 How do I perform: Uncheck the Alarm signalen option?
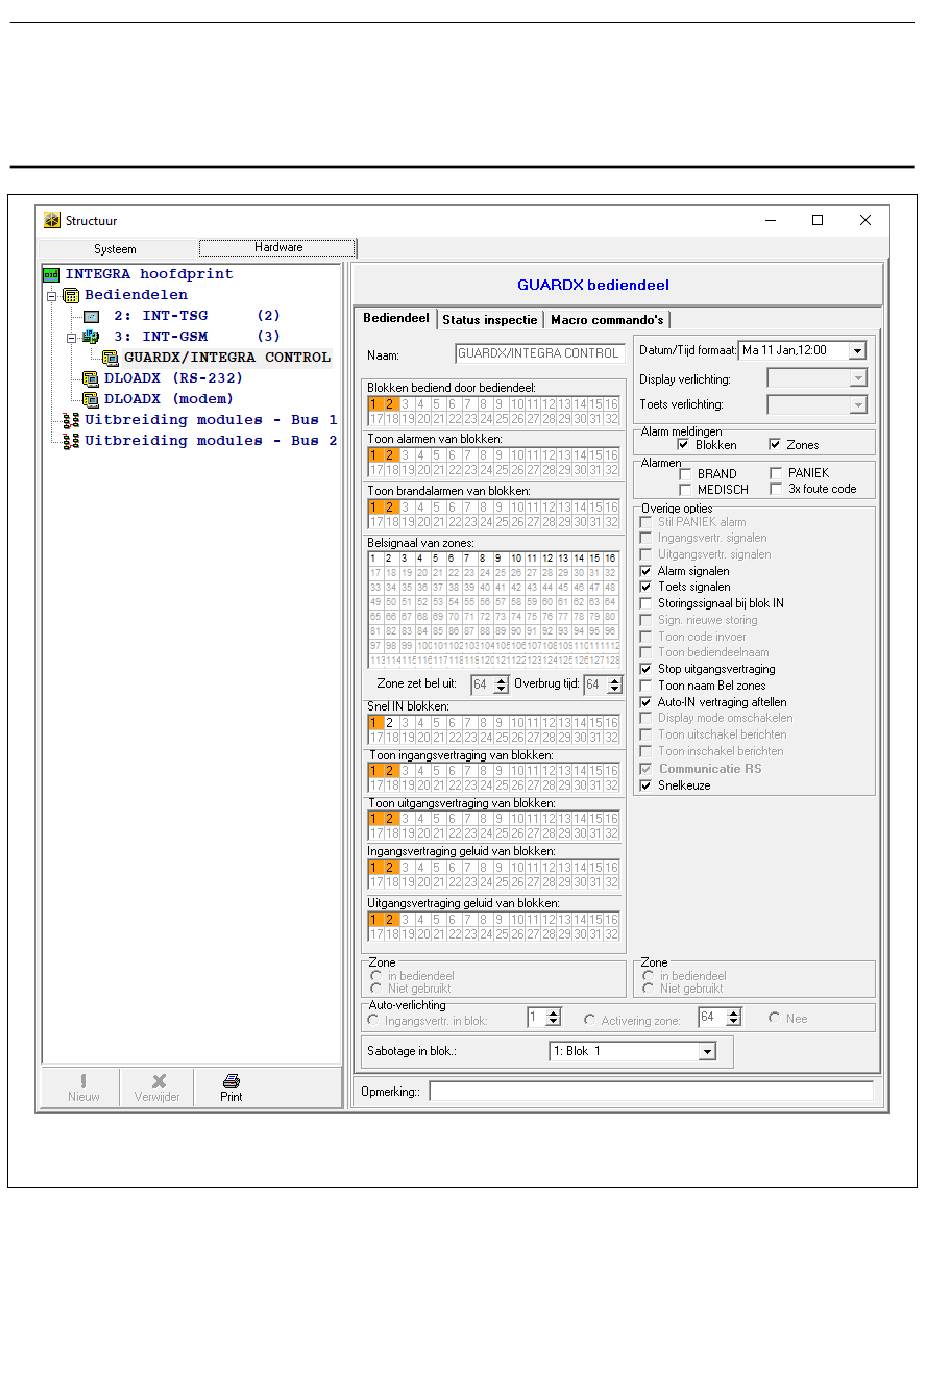(646, 571)
